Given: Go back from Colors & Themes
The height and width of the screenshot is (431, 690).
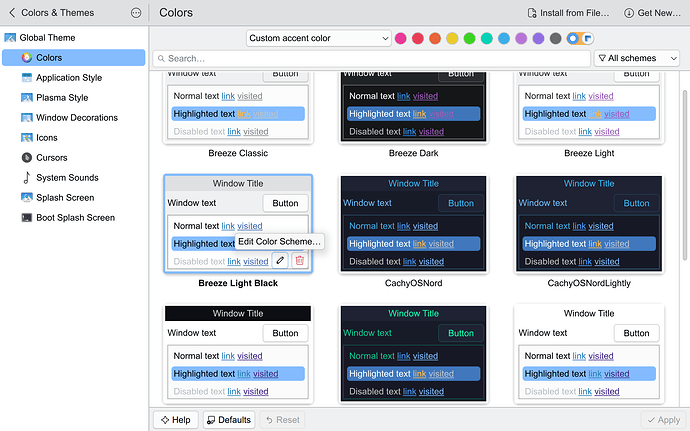Looking at the screenshot, I should tap(12, 13).
